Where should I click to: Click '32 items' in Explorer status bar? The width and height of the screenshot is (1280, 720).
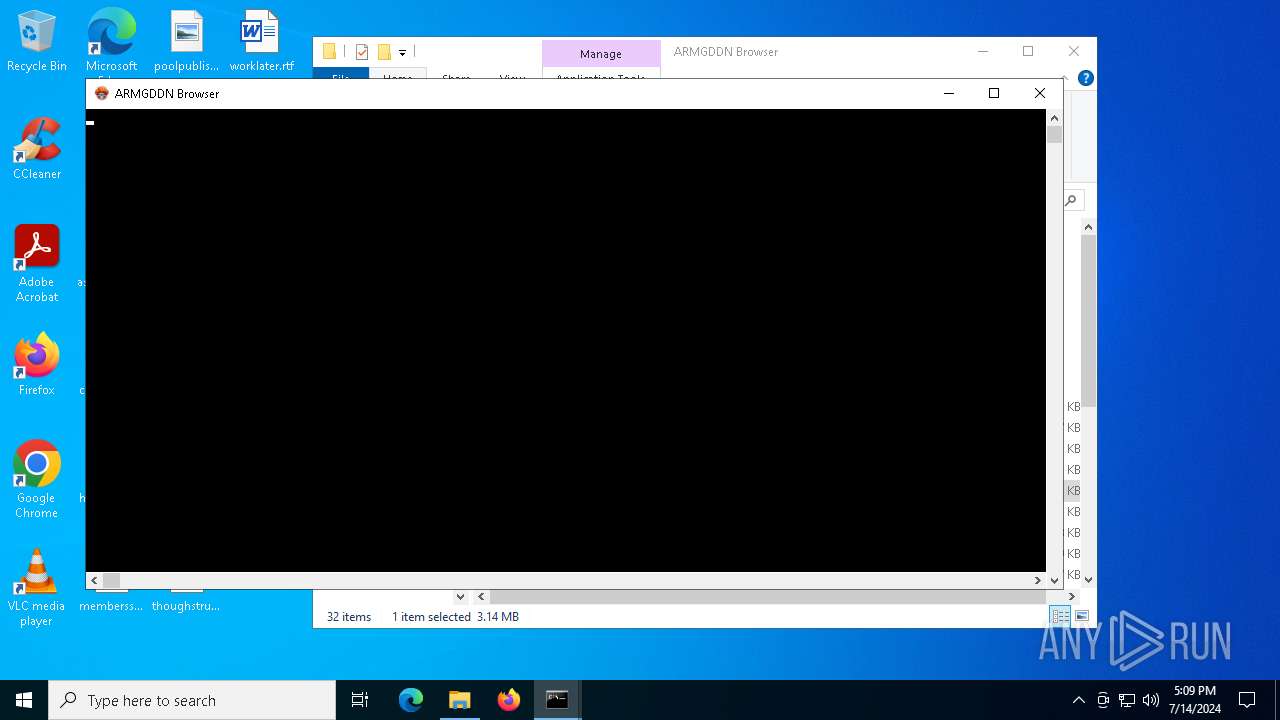(349, 617)
